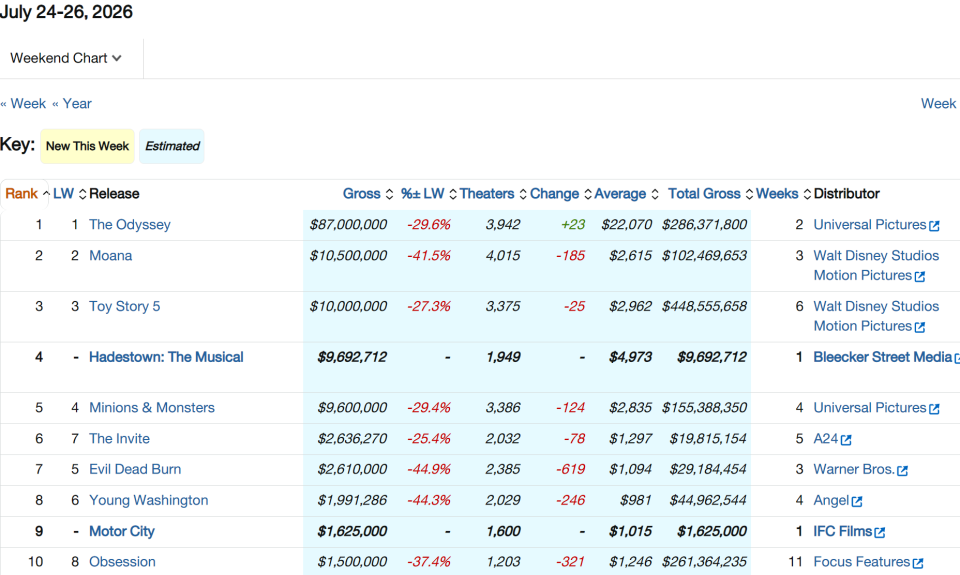
Task: Sort by Total Gross column header
Action: coord(710,194)
